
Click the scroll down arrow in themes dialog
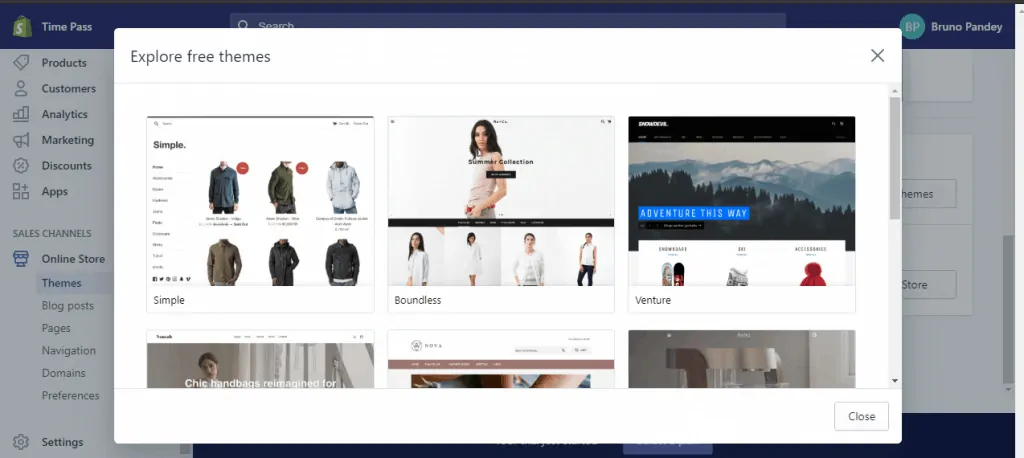coord(894,381)
